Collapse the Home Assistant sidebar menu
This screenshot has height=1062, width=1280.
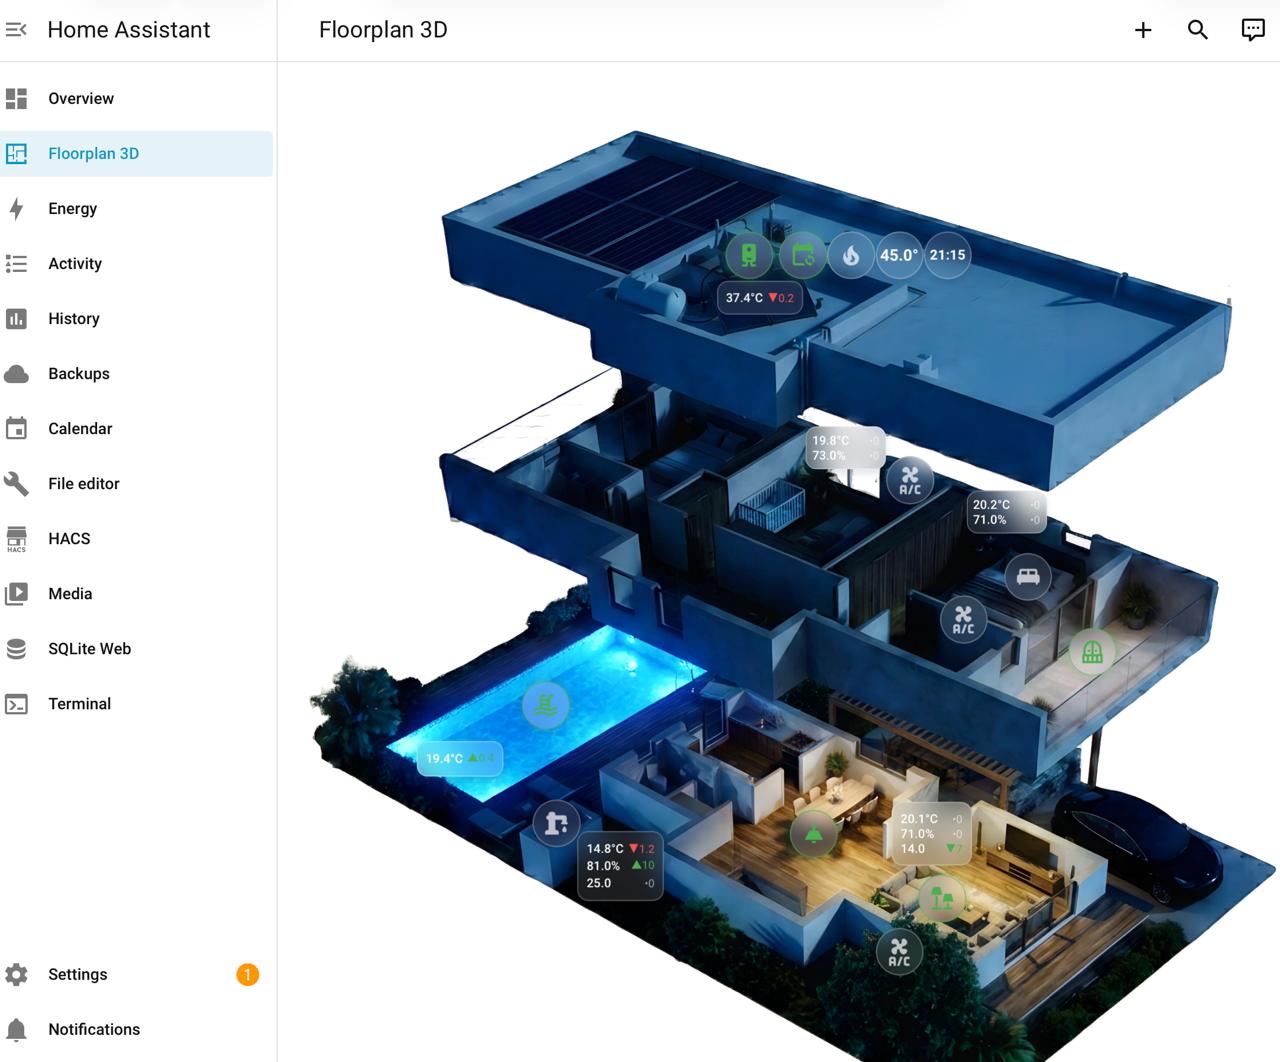click(17, 30)
